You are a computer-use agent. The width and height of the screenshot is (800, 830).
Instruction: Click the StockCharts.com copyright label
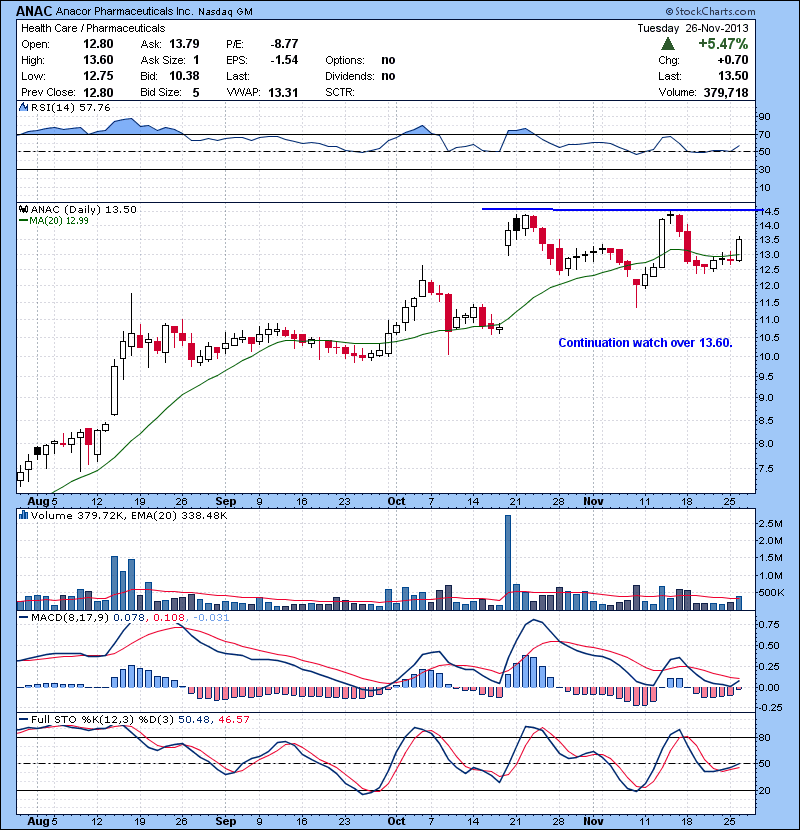click(x=710, y=11)
